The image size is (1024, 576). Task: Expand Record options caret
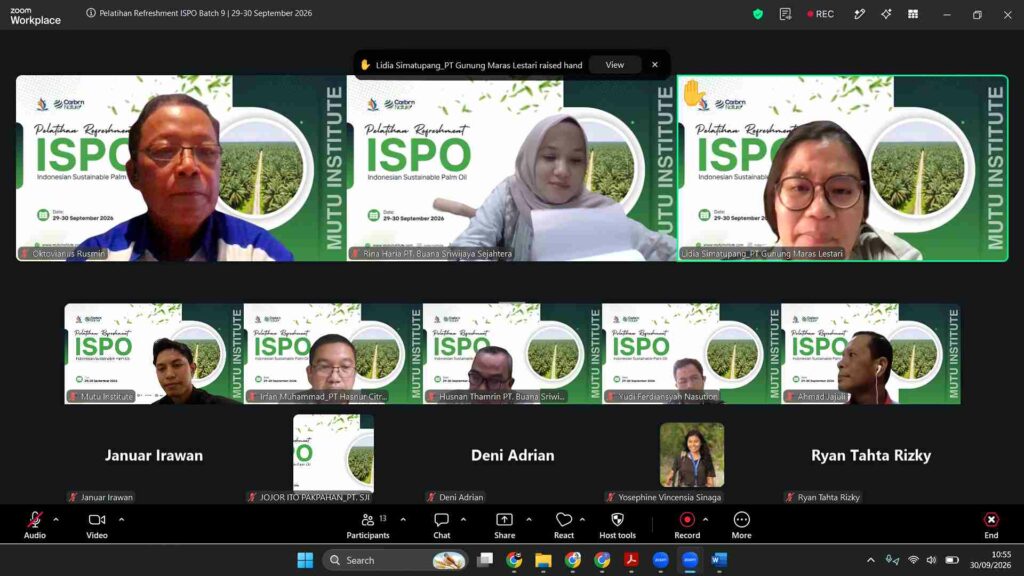[705, 520]
